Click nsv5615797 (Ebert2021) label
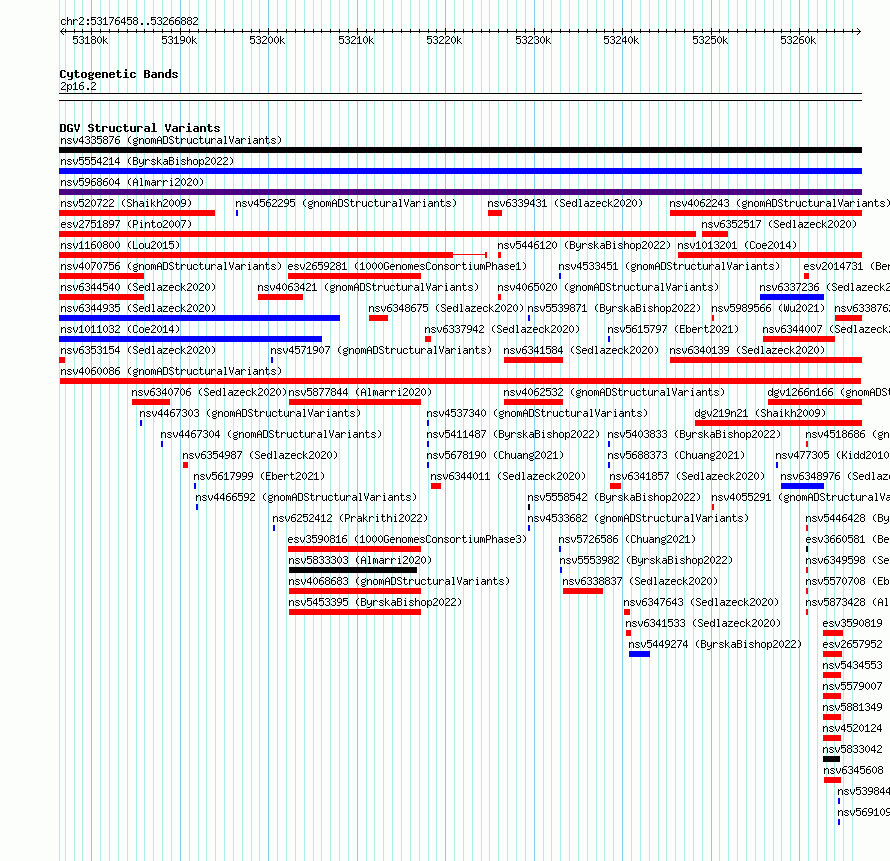This screenshot has width=890, height=861. tap(673, 329)
